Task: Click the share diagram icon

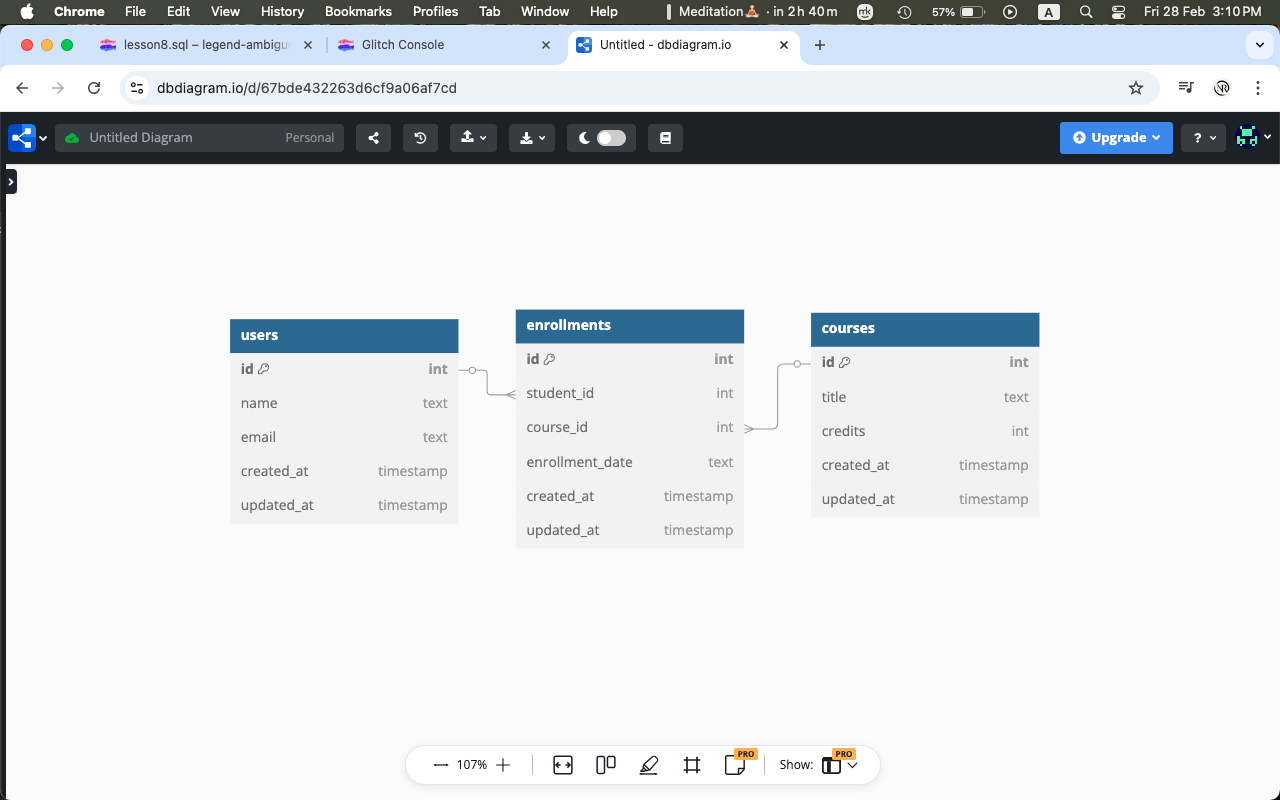Action: [373, 138]
